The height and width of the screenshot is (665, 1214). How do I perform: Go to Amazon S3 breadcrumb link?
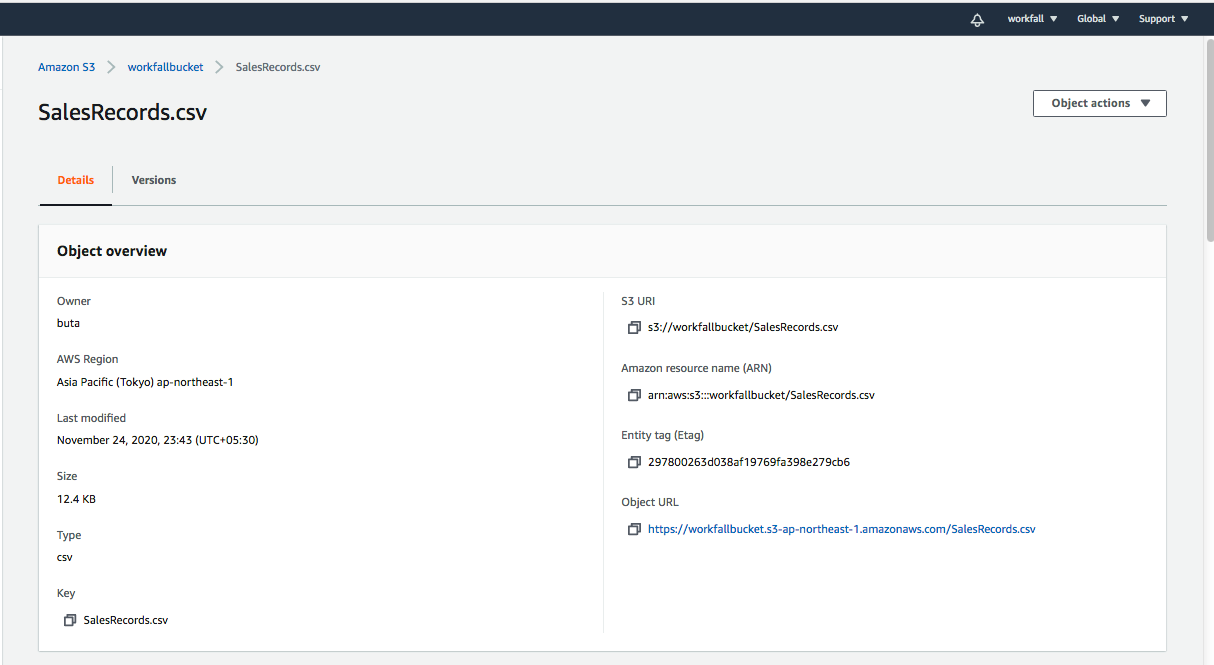67,67
